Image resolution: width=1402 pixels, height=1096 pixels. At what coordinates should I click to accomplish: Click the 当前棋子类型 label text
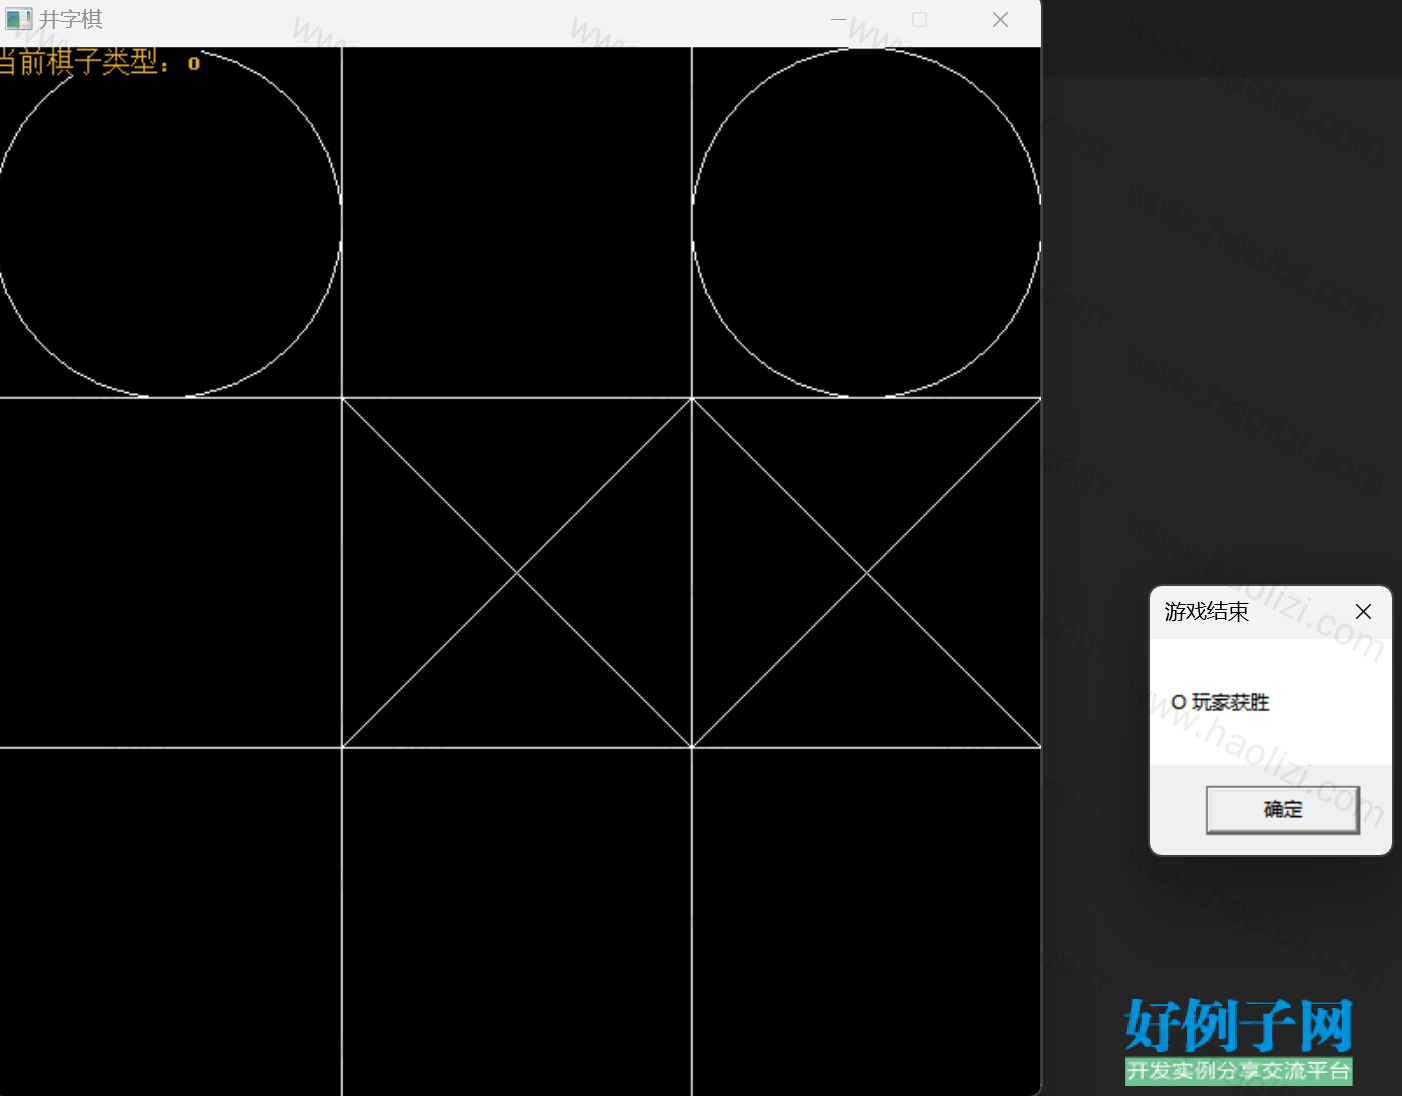[98, 62]
